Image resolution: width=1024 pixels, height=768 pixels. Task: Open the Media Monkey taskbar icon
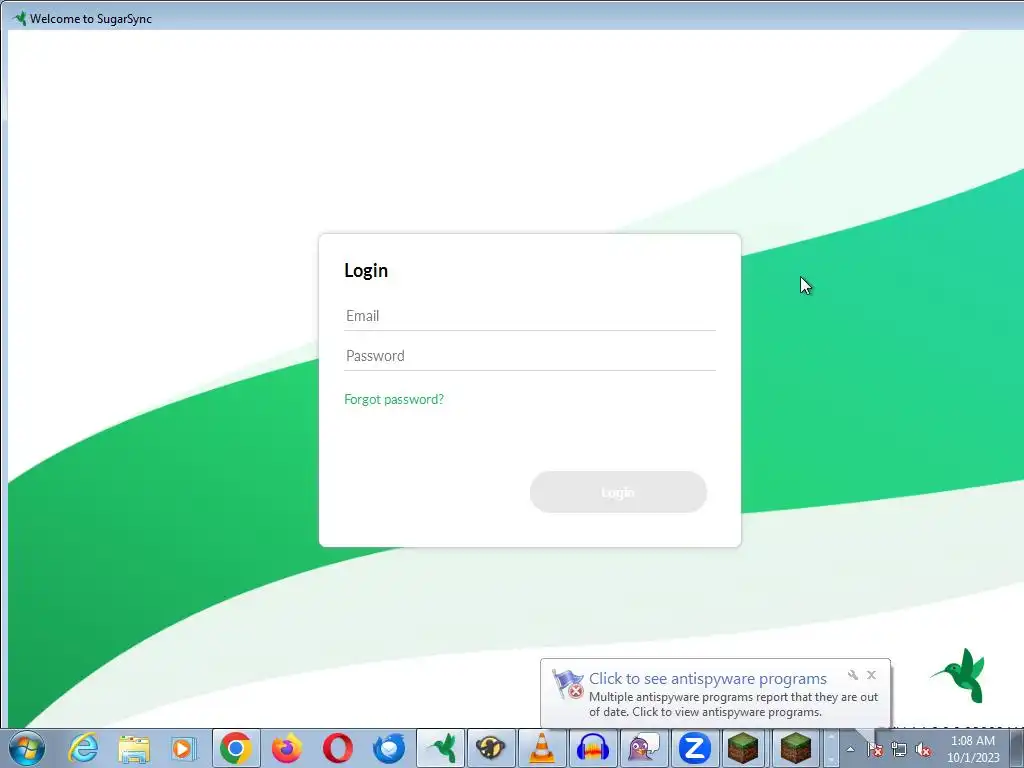(x=491, y=748)
